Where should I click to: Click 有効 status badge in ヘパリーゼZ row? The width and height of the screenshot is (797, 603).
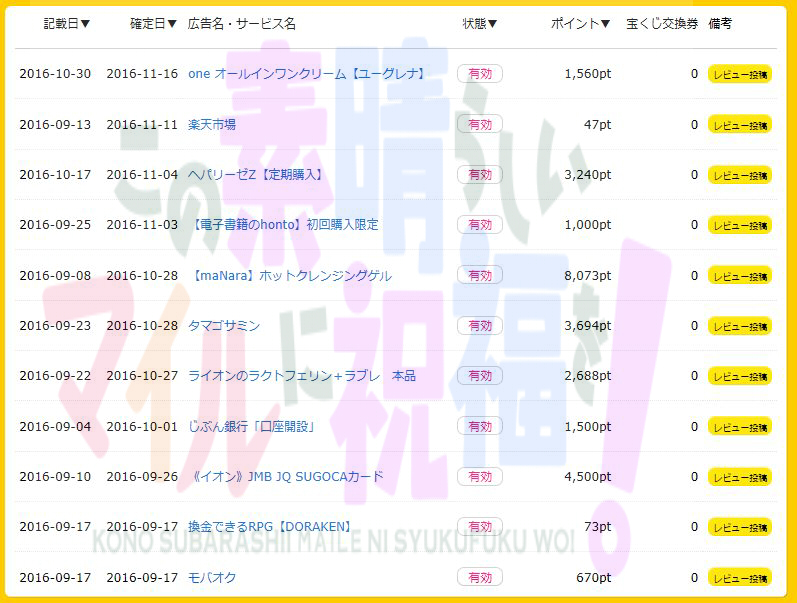pos(480,175)
